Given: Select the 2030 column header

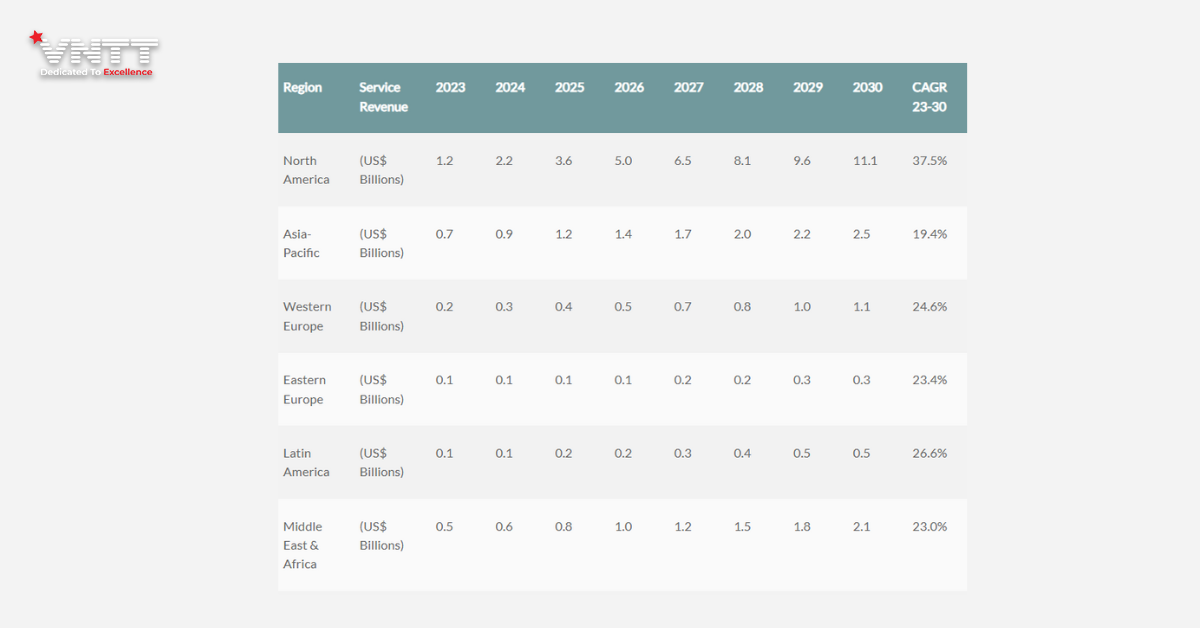Looking at the screenshot, I should coord(867,87).
